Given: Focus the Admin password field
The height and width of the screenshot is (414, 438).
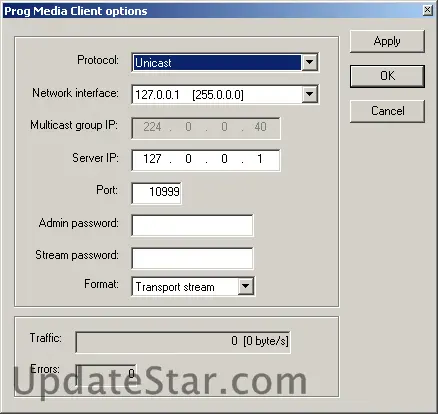Looking at the screenshot, I should click(x=192, y=225).
